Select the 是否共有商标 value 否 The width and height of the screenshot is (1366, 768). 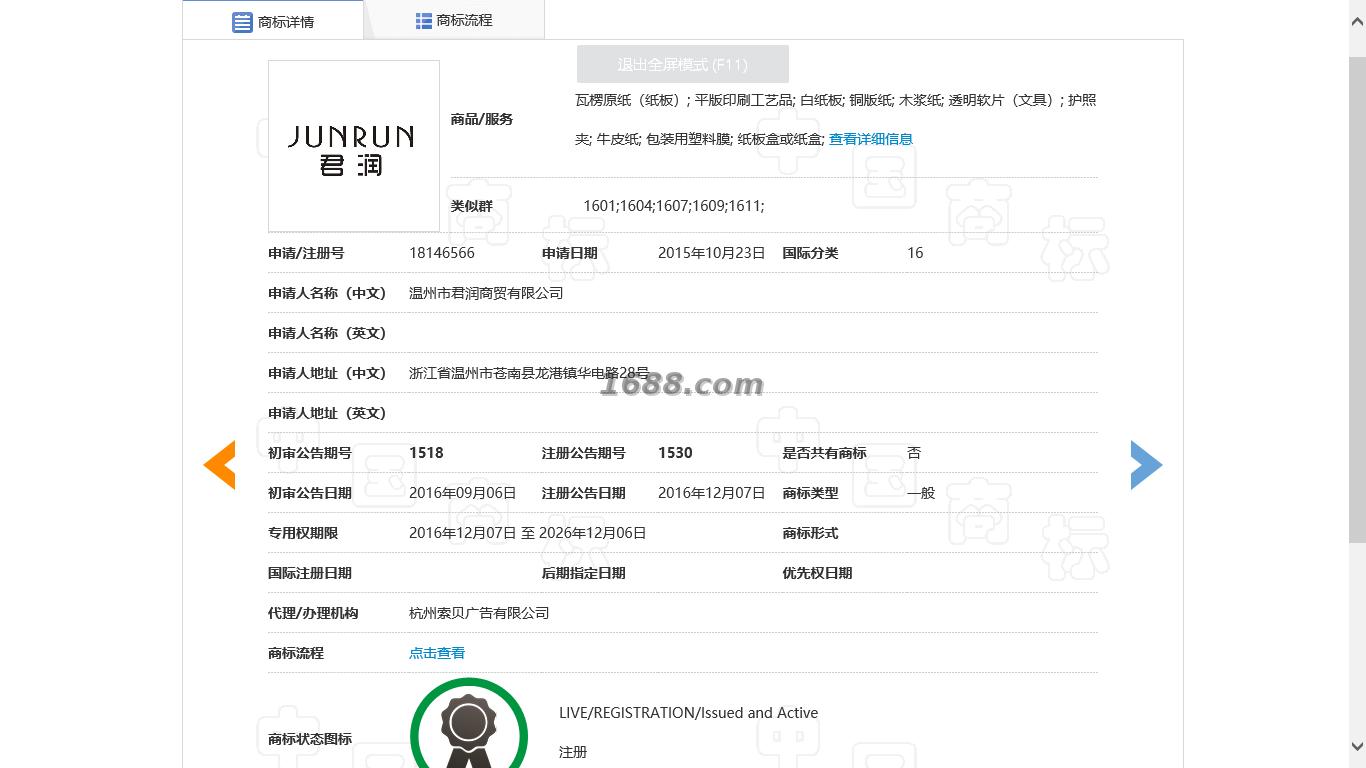tap(914, 453)
